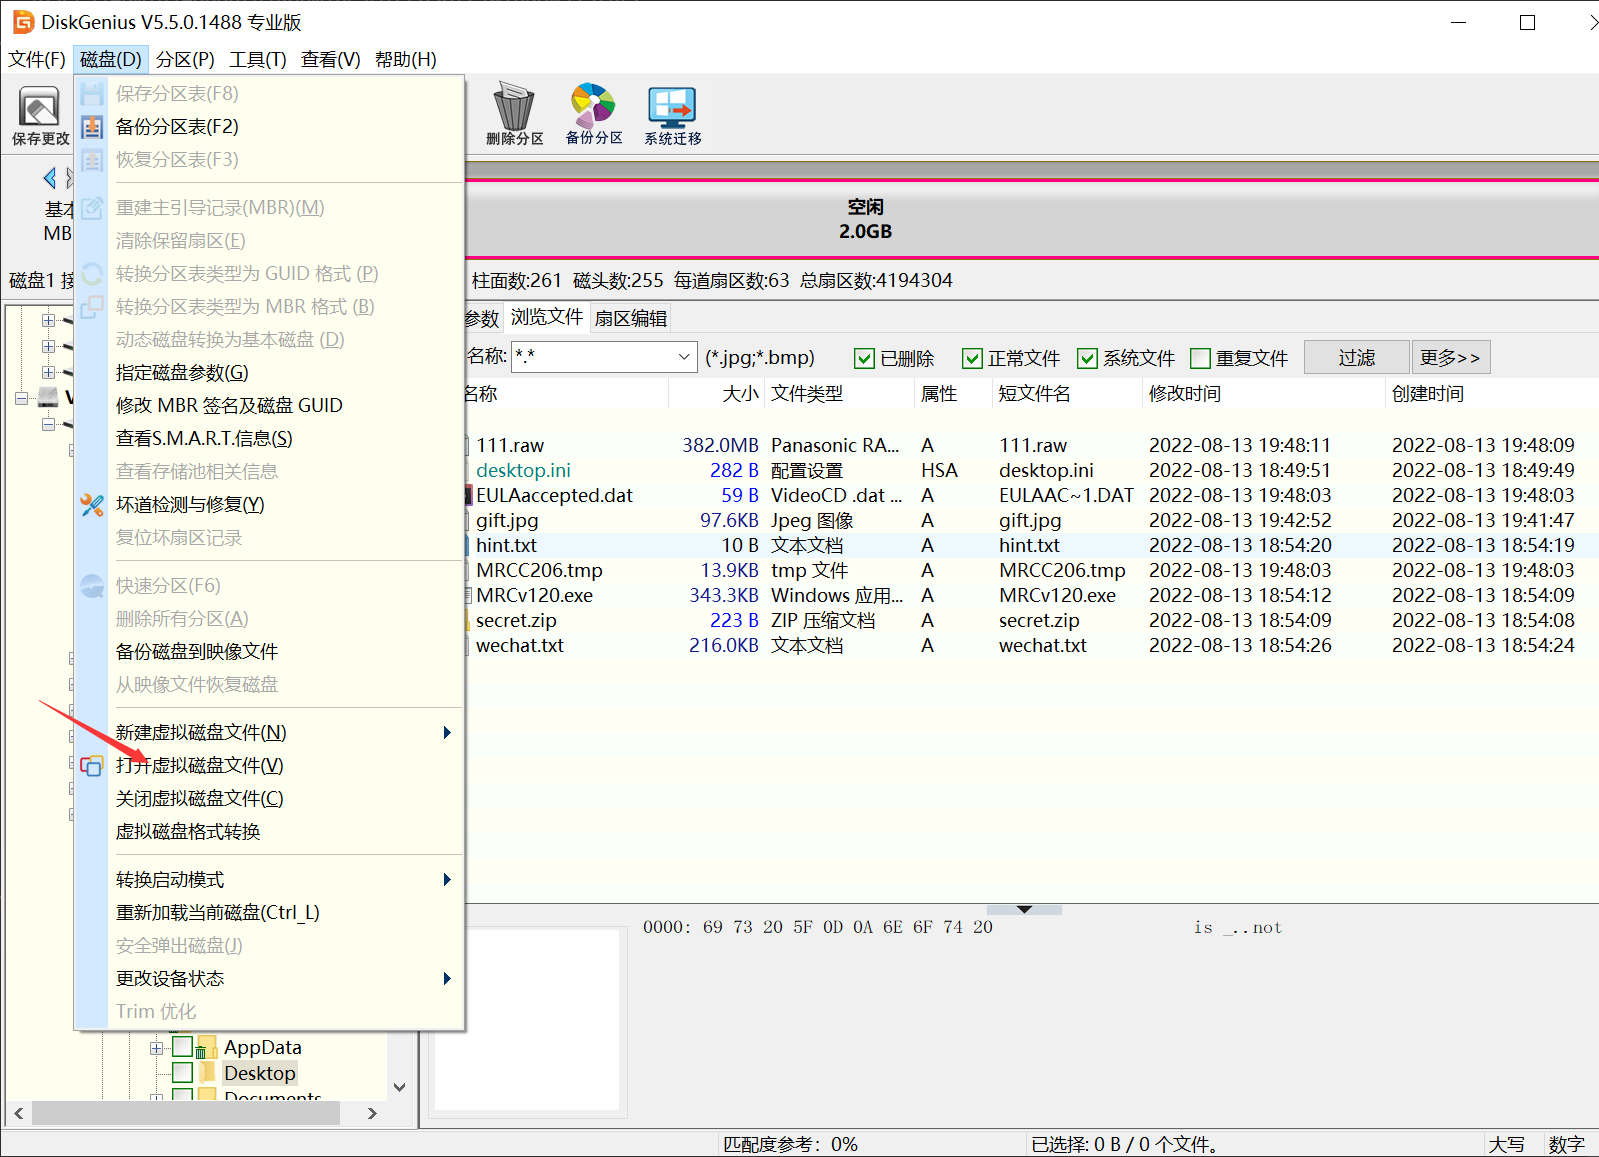
Task: Select the secret.zip file row
Action: [1030, 621]
